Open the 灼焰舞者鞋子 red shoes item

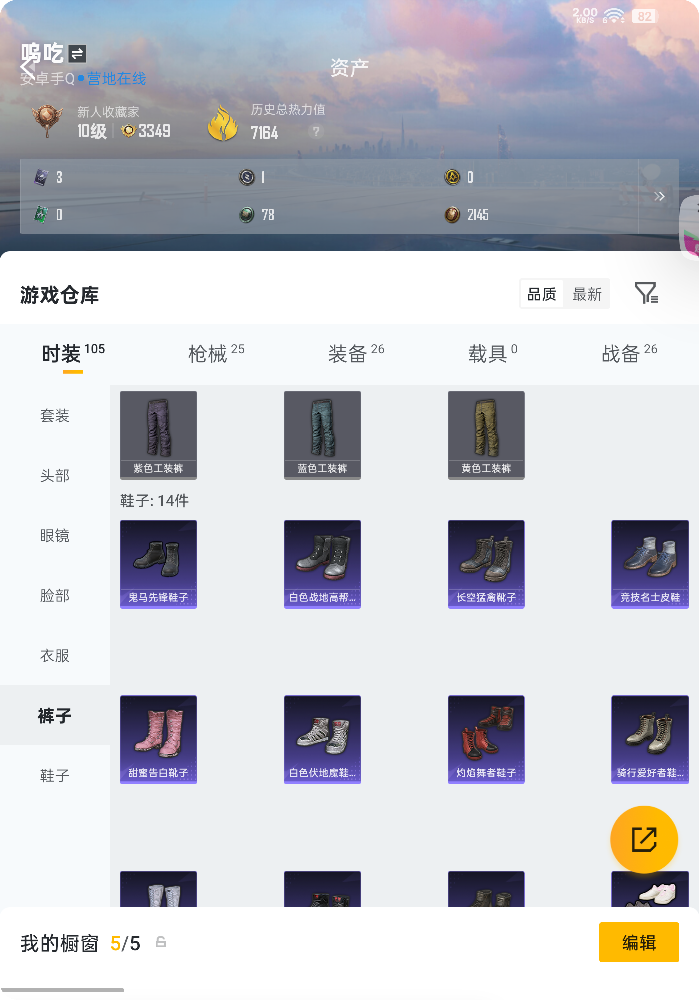486,739
